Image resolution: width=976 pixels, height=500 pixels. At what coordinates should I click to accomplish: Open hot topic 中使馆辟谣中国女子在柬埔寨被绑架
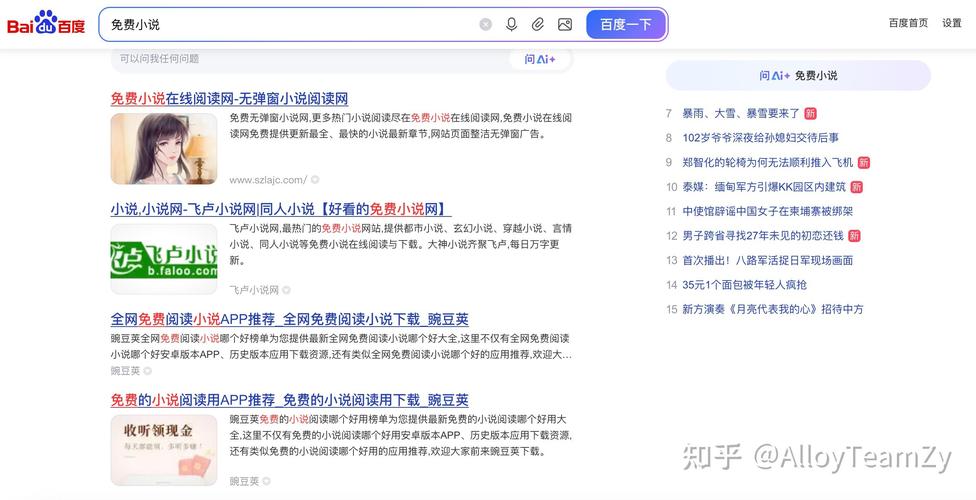(767, 211)
